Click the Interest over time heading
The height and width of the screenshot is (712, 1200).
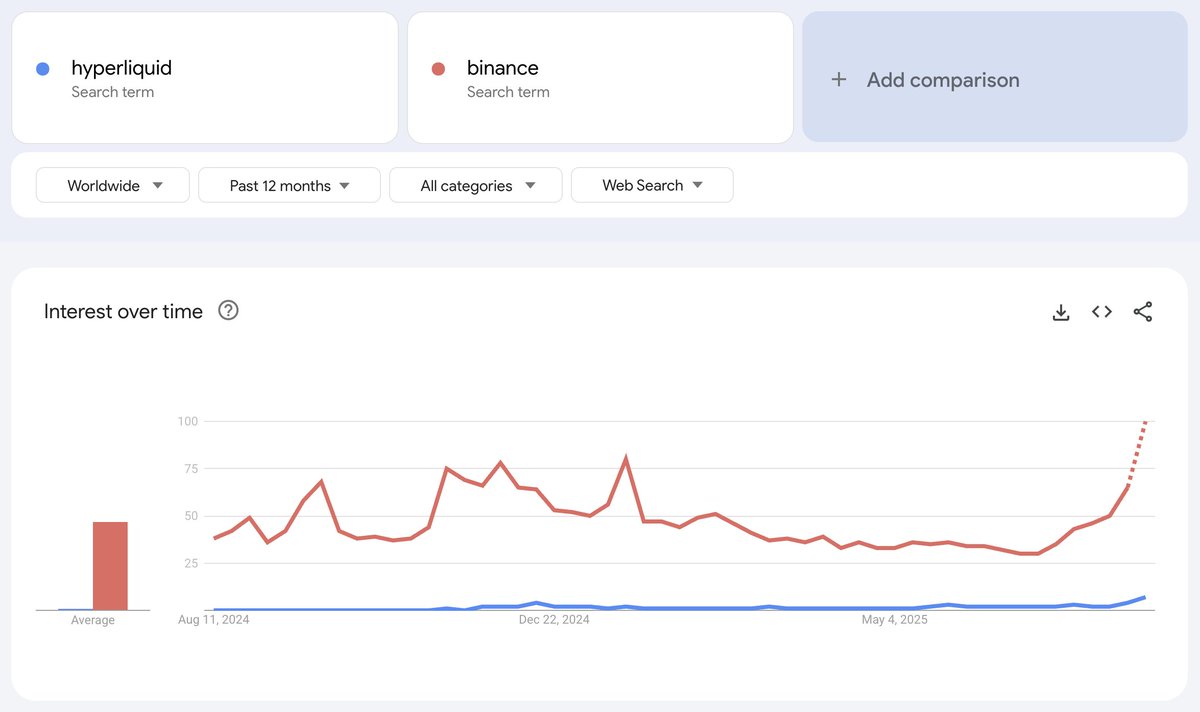click(x=122, y=311)
